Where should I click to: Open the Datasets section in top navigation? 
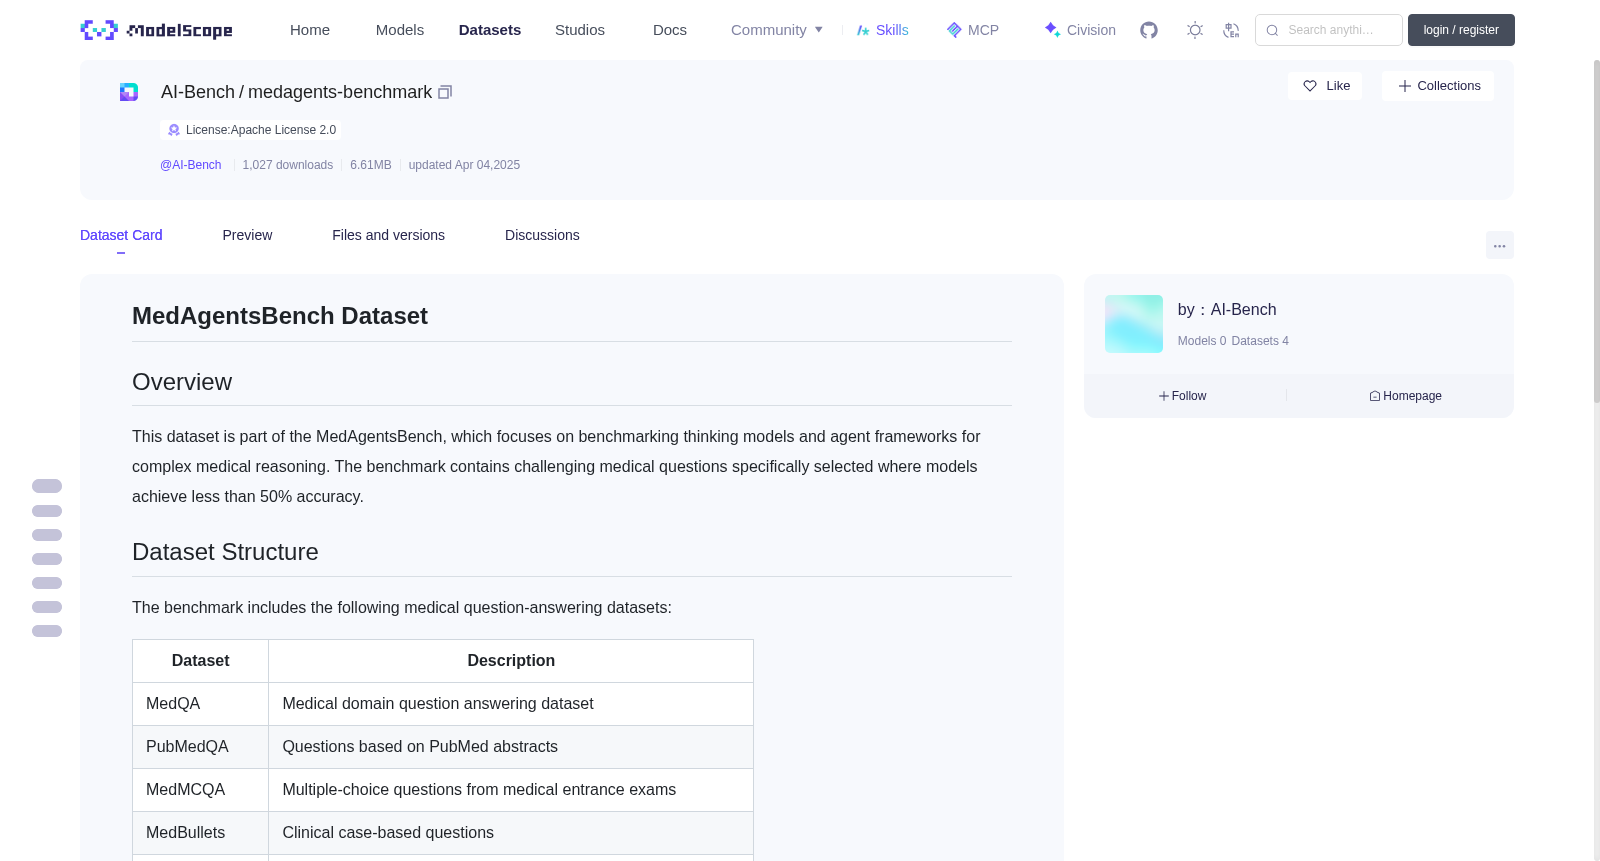pos(490,30)
